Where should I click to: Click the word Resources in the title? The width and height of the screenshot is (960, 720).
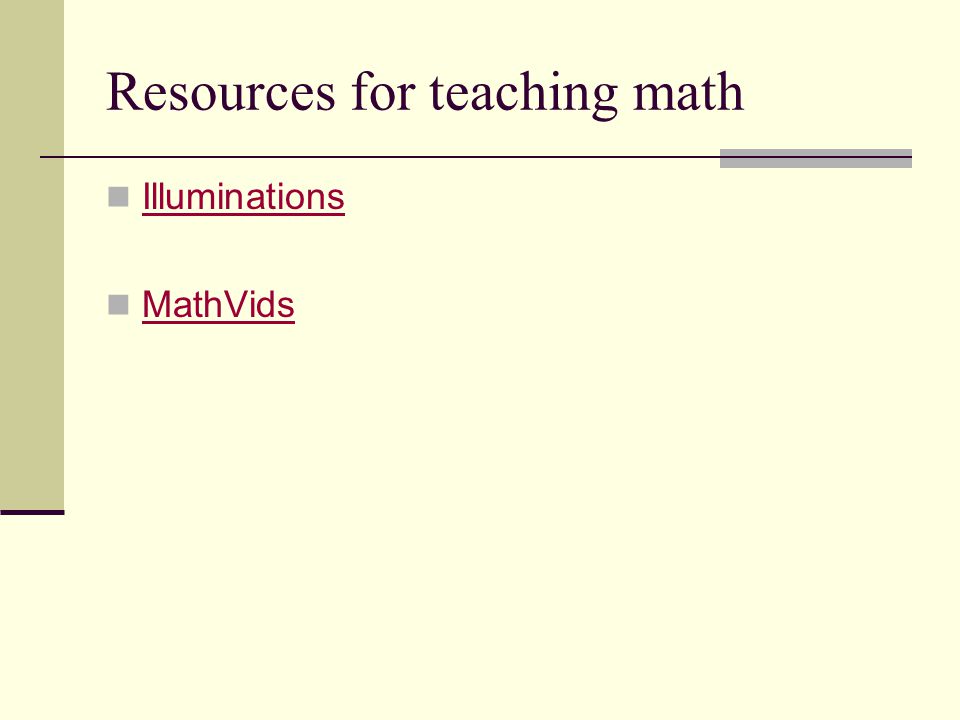click(x=221, y=92)
